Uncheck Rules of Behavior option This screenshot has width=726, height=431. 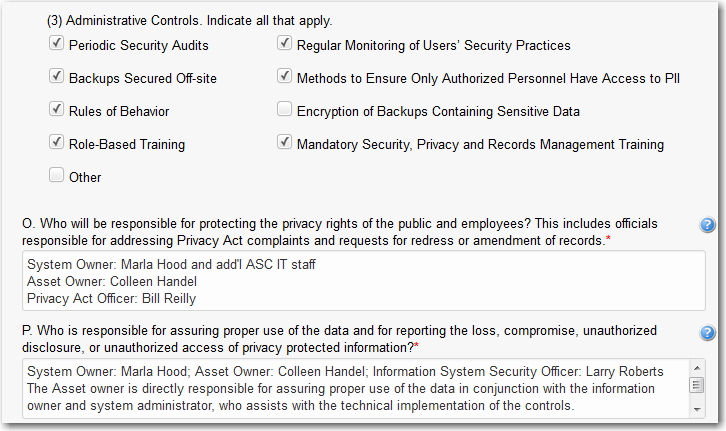pyautogui.click(x=57, y=110)
